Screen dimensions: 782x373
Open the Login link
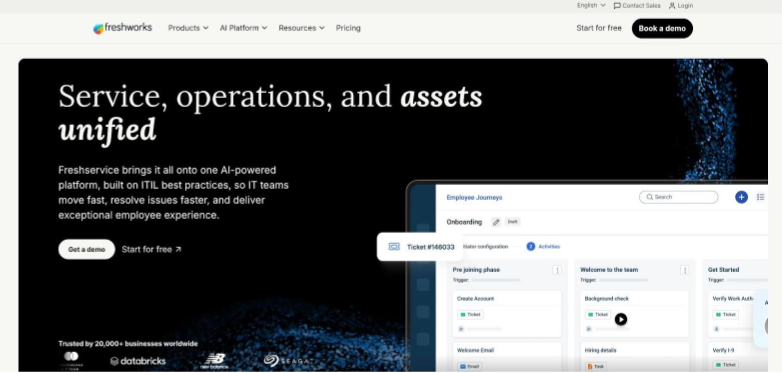(681, 5)
